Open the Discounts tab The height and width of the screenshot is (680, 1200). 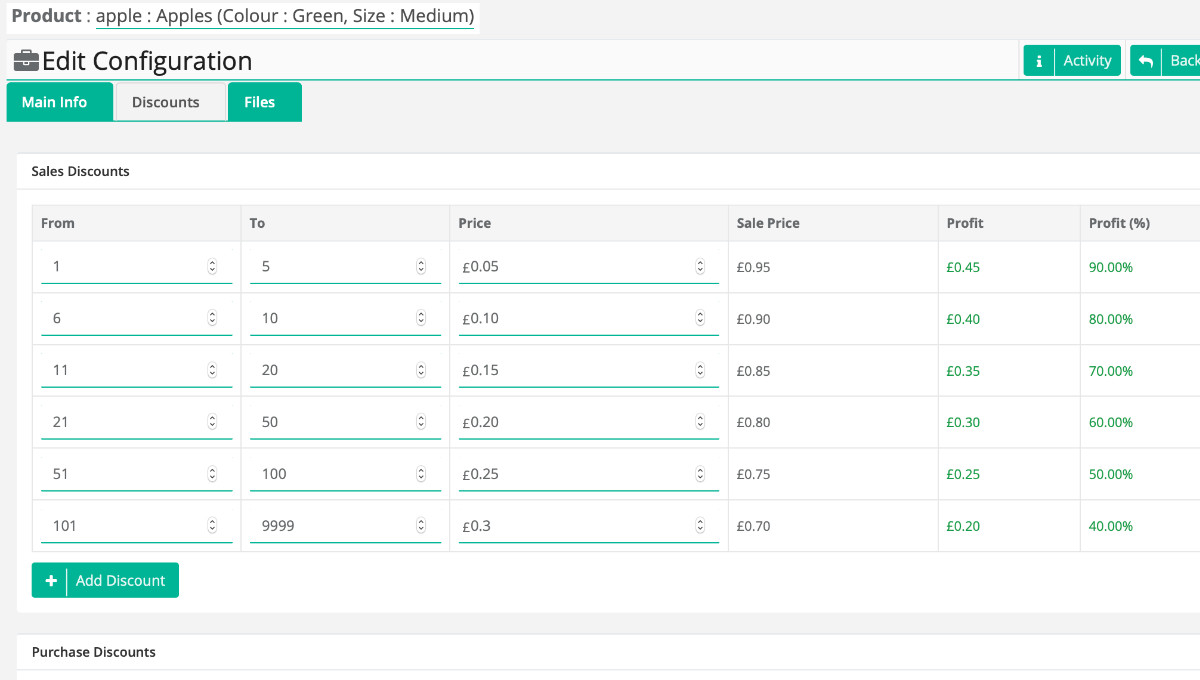pos(166,102)
